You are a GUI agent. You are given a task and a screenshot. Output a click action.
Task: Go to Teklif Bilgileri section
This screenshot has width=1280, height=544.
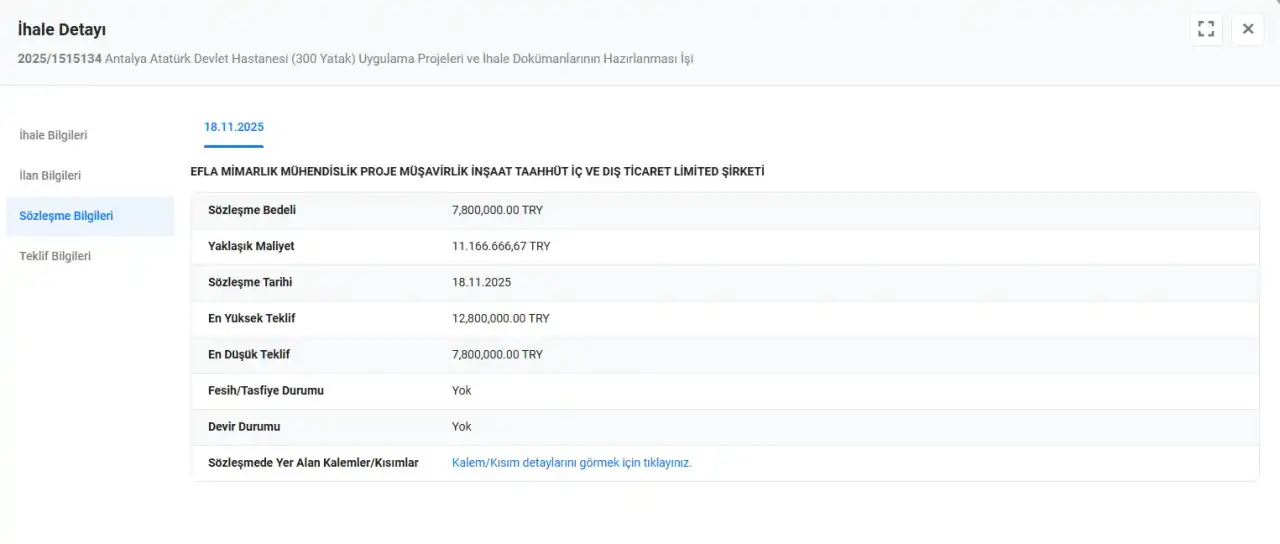coord(55,256)
